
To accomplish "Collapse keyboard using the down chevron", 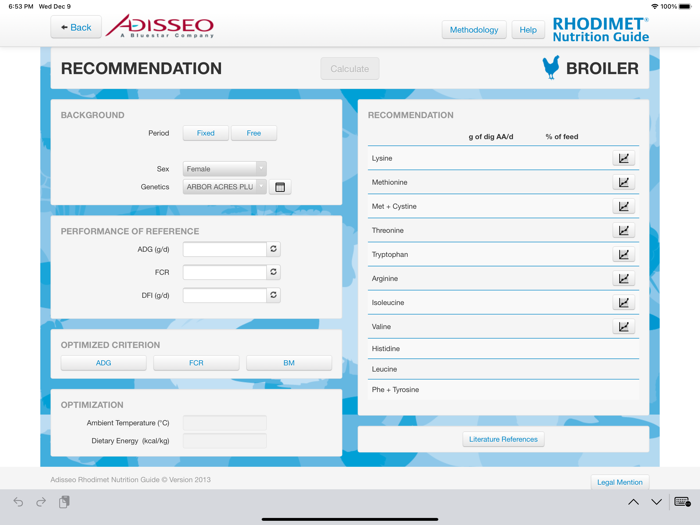I will tap(656, 502).
